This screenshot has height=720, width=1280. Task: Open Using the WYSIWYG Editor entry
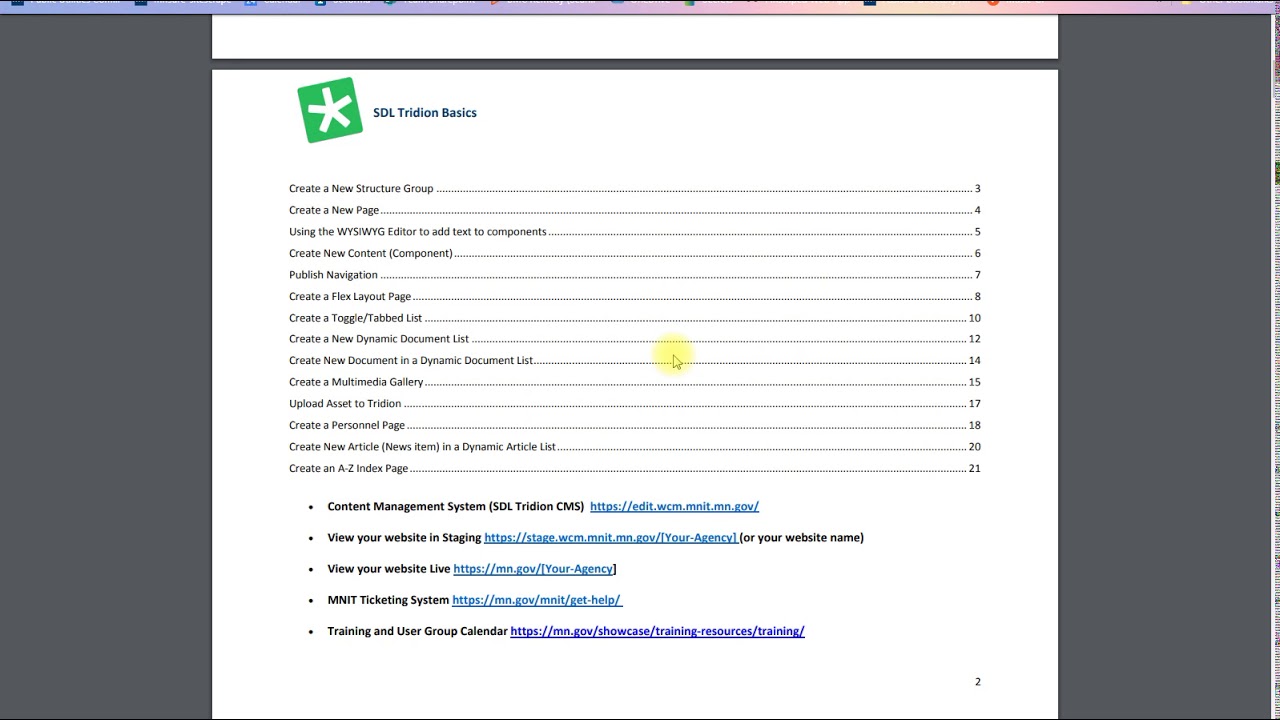pyautogui.click(x=634, y=231)
